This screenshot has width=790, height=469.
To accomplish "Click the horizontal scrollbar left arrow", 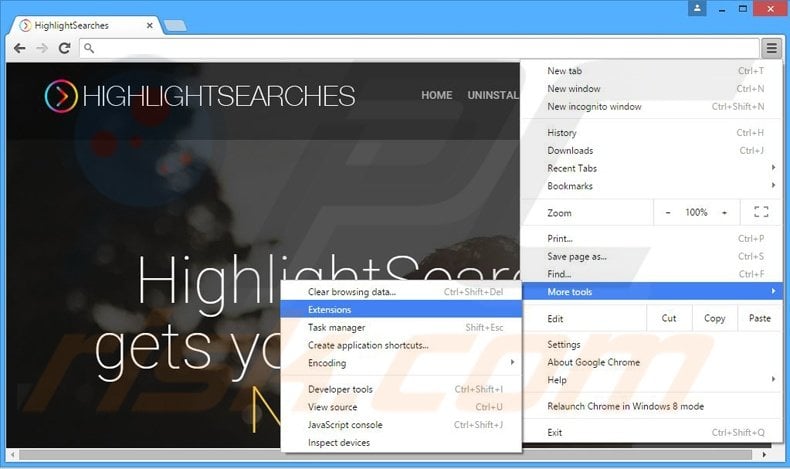I will tap(13, 454).
